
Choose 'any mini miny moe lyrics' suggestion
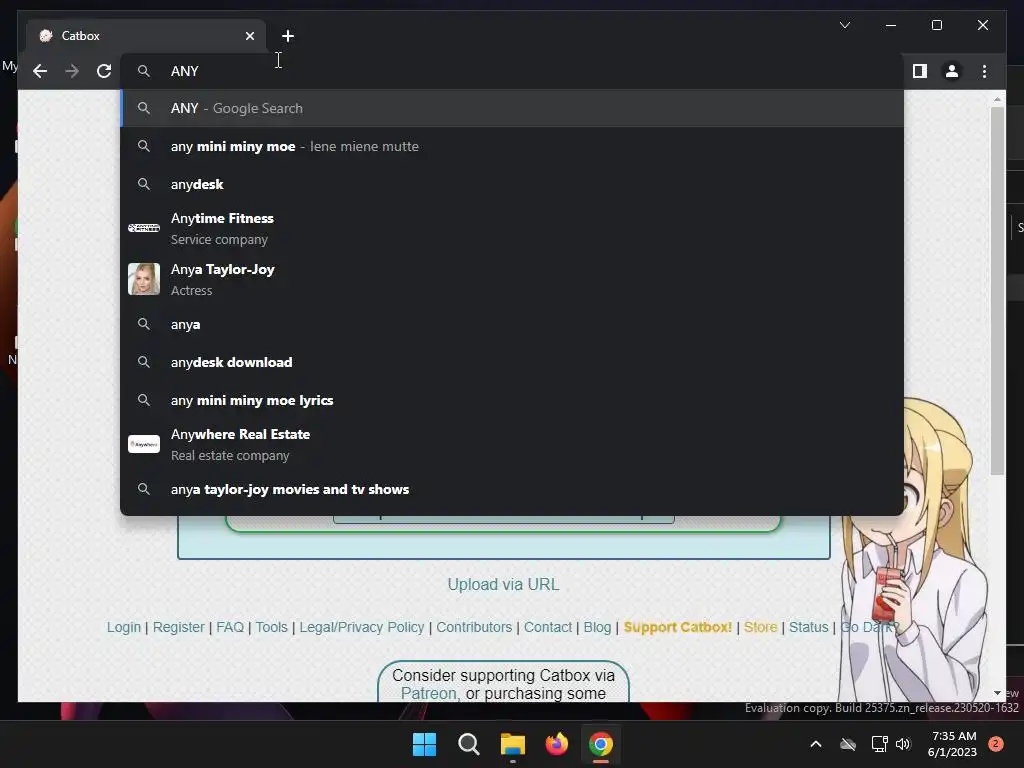tap(512, 400)
